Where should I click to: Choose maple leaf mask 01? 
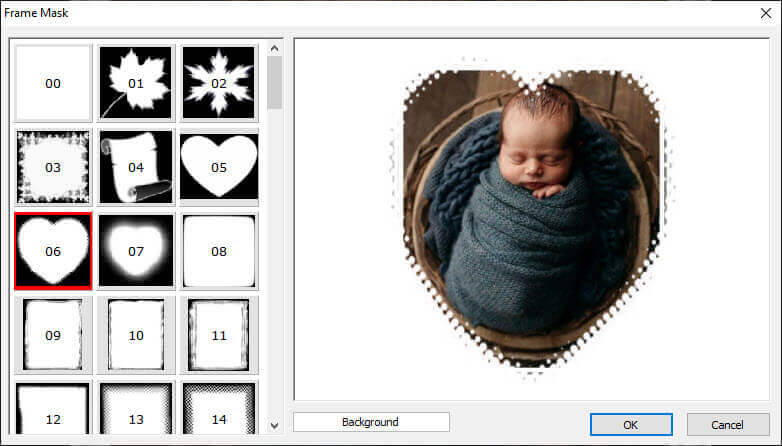136,83
